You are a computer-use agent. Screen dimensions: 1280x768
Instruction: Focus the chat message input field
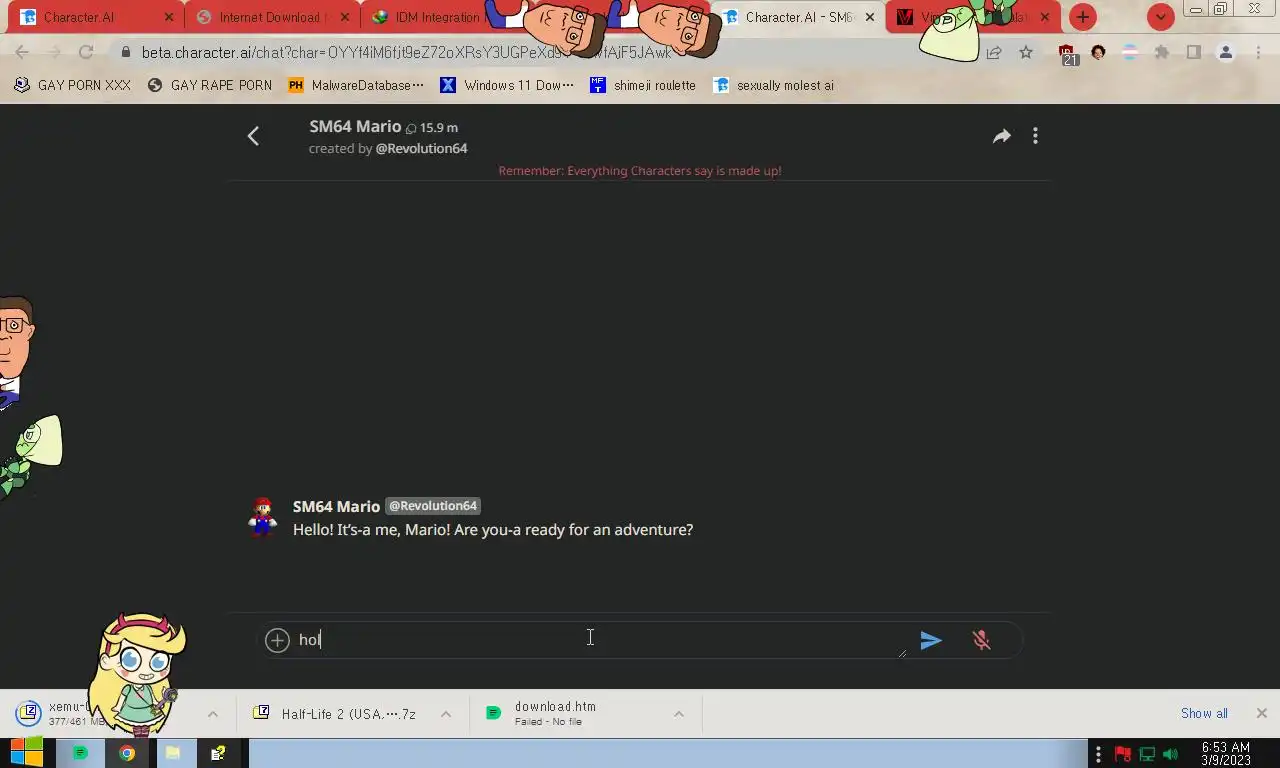[600, 640]
